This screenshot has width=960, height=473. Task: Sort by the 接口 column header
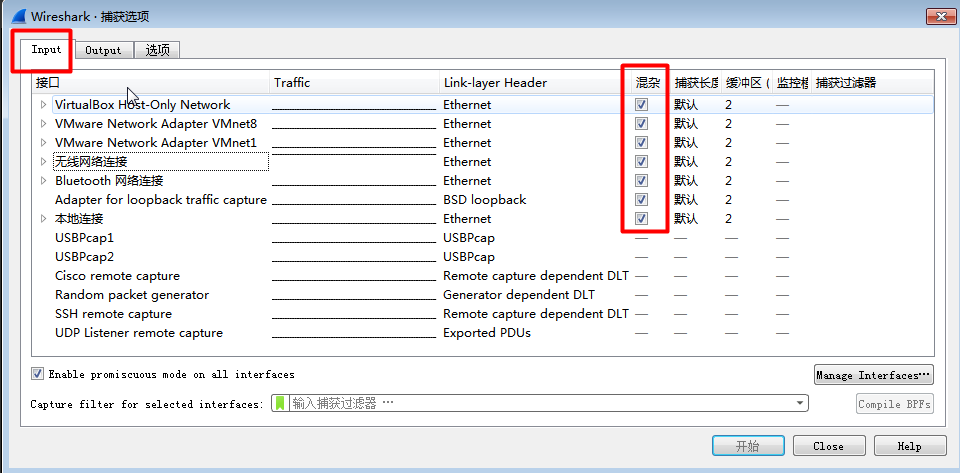151,83
